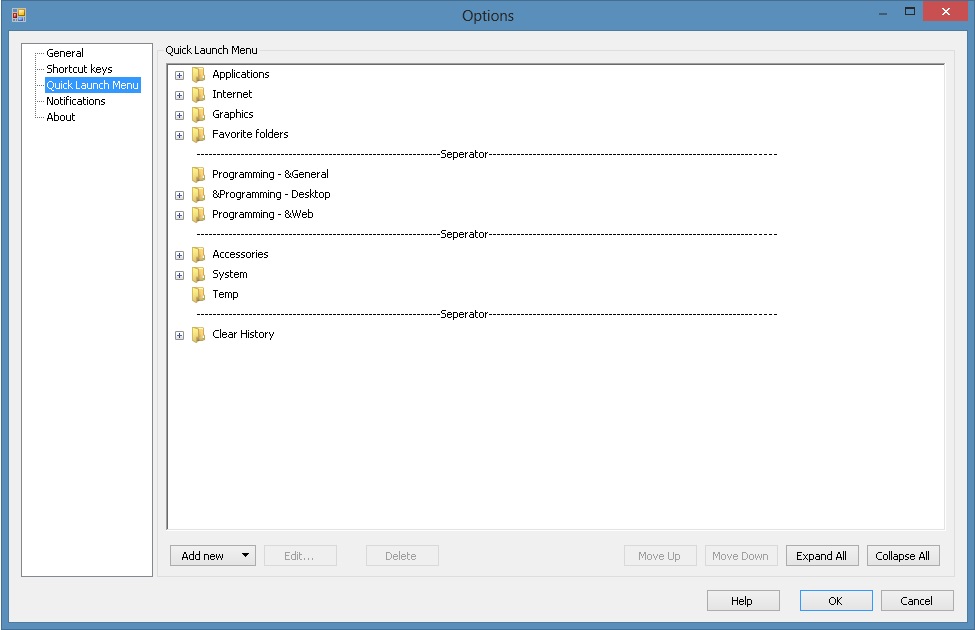Expand the Applications tree node
This screenshot has width=975, height=630.
tap(179, 75)
